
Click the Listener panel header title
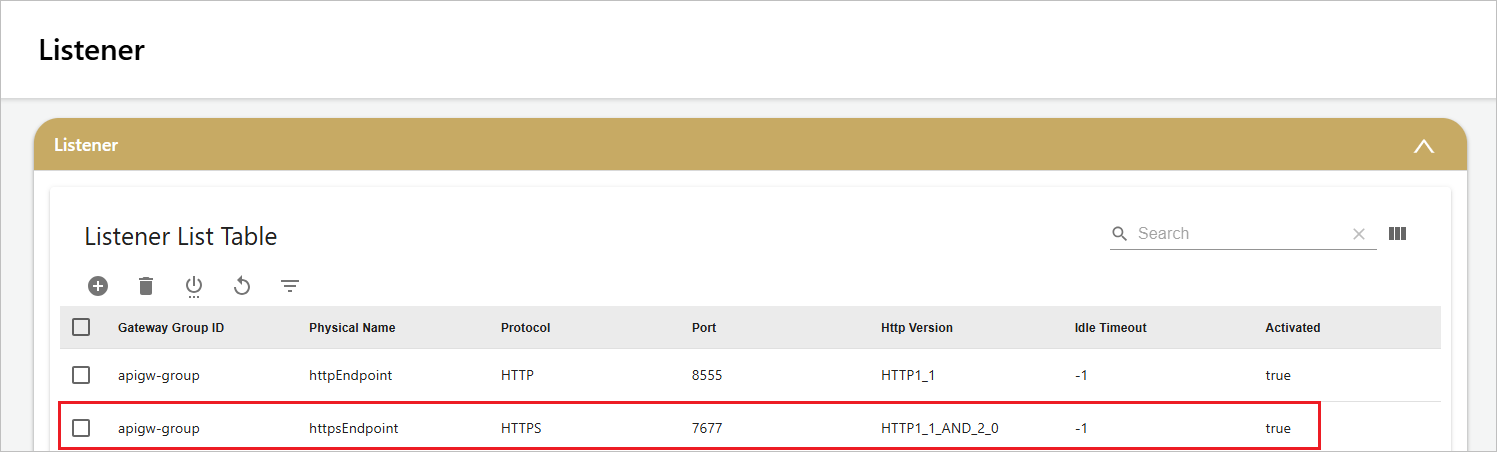(x=86, y=145)
